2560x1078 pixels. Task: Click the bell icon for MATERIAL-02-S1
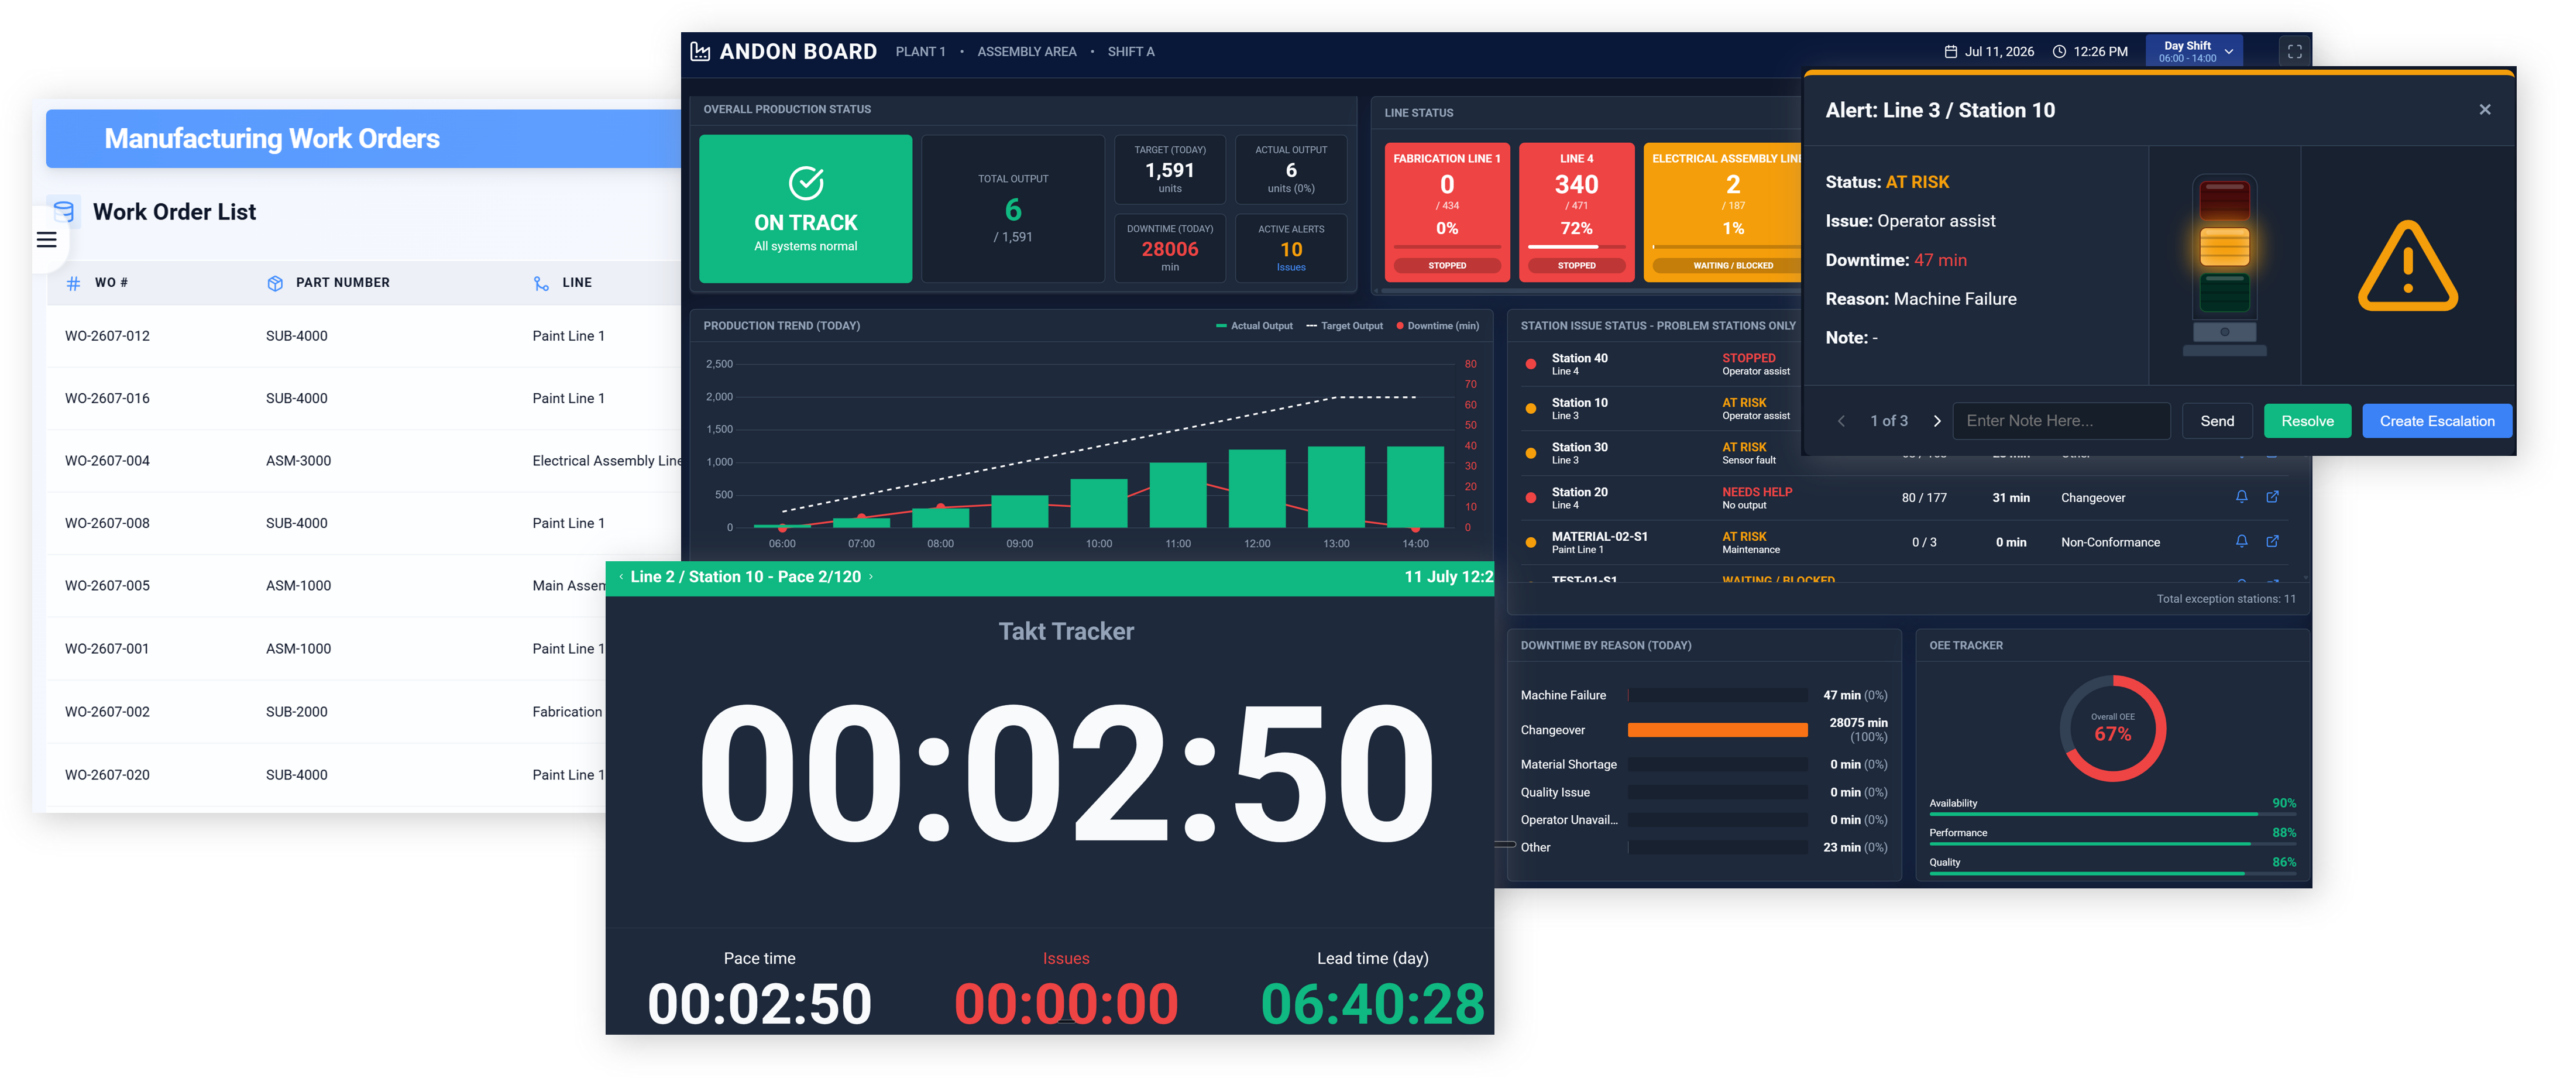point(2242,541)
